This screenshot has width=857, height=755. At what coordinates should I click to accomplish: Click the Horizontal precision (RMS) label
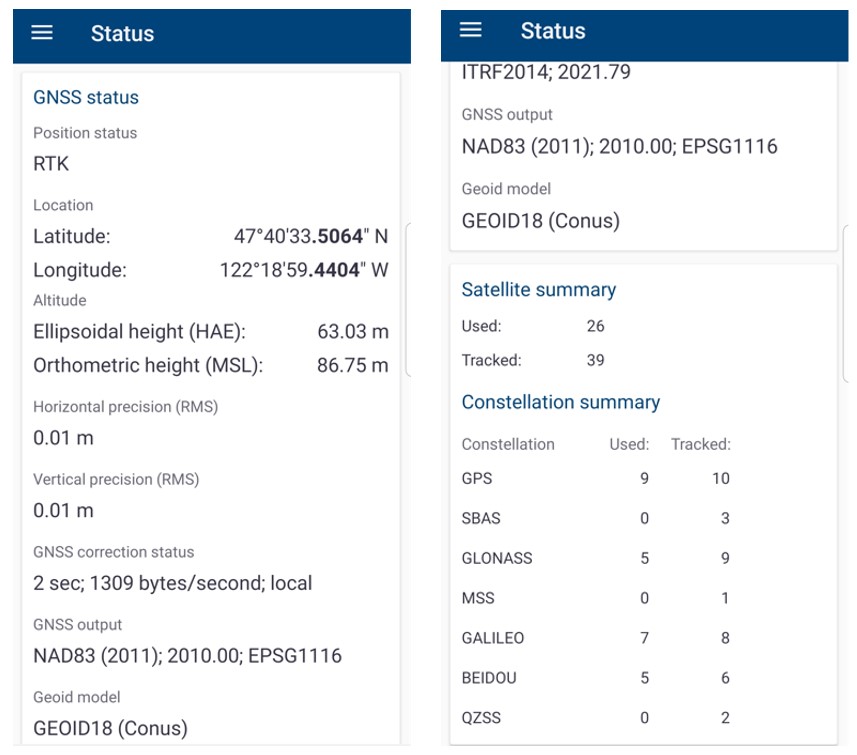tap(125, 407)
